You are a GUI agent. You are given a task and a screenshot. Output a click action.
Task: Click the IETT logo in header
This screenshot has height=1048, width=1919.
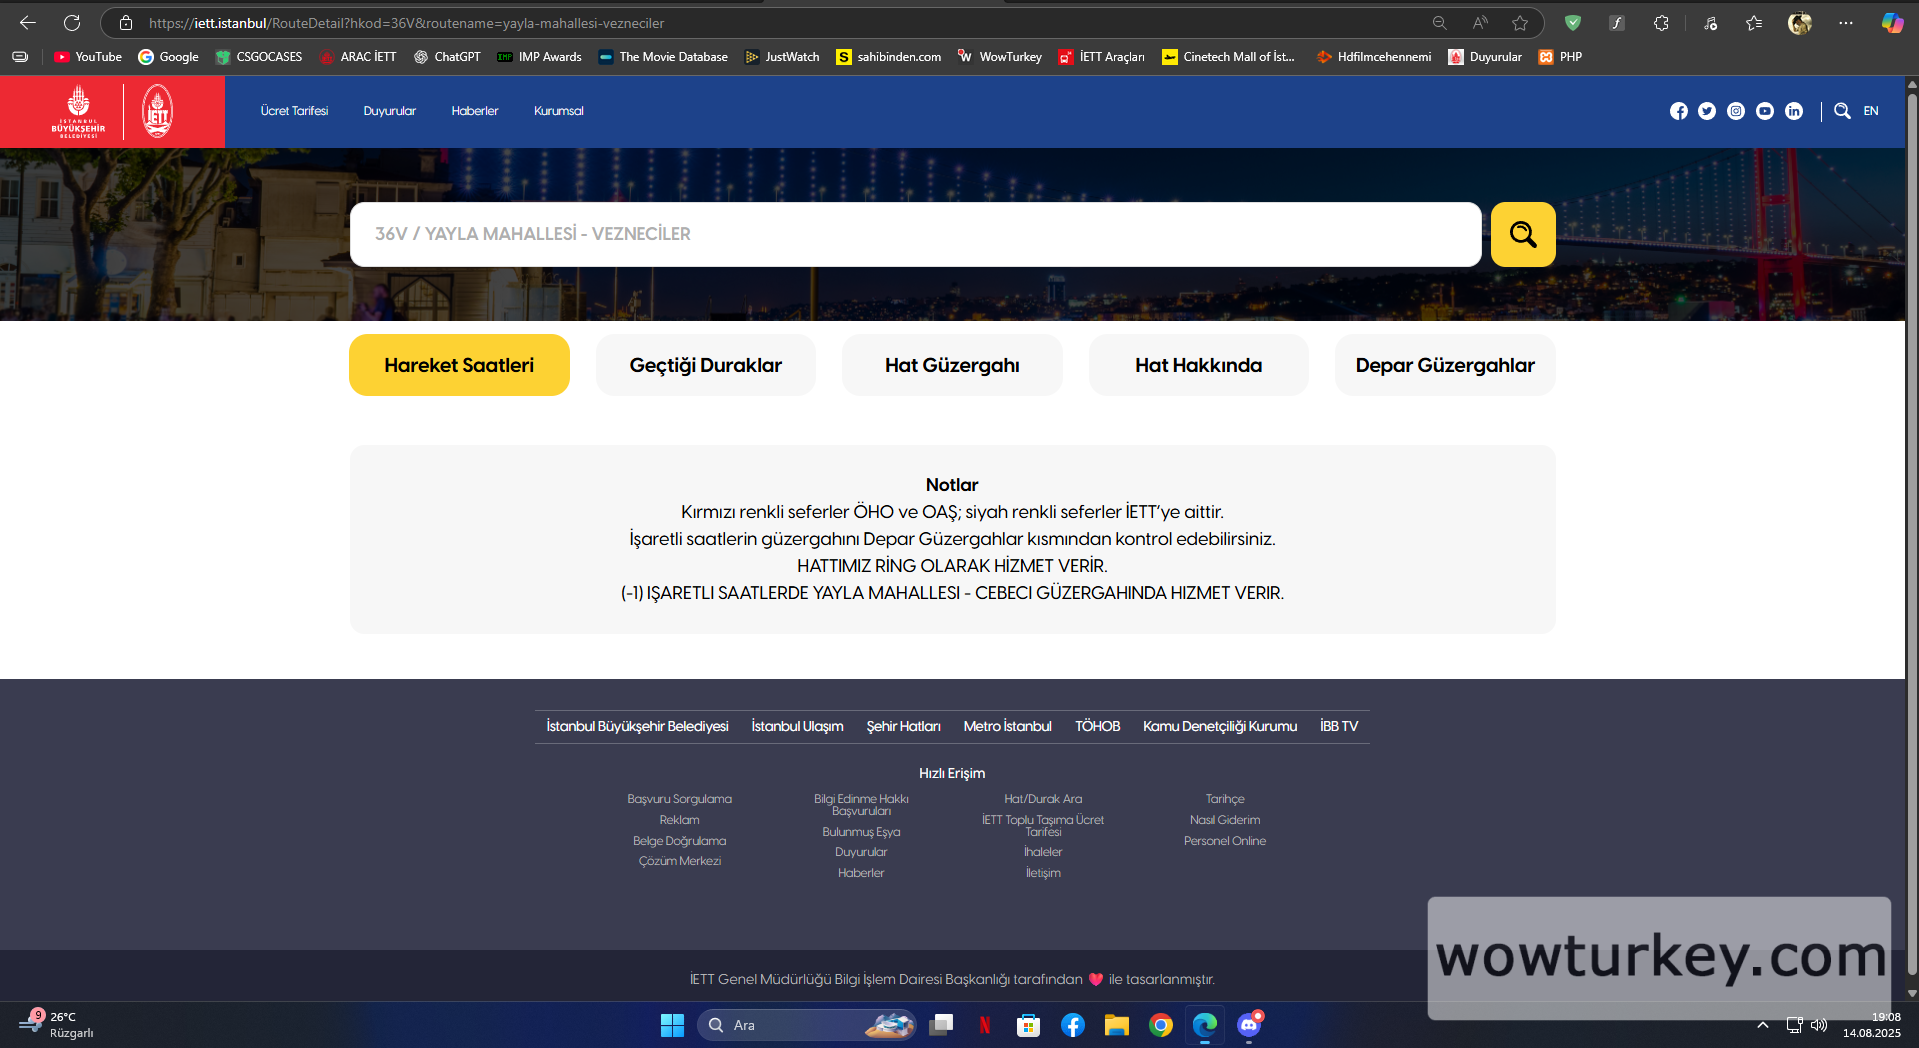click(157, 111)
